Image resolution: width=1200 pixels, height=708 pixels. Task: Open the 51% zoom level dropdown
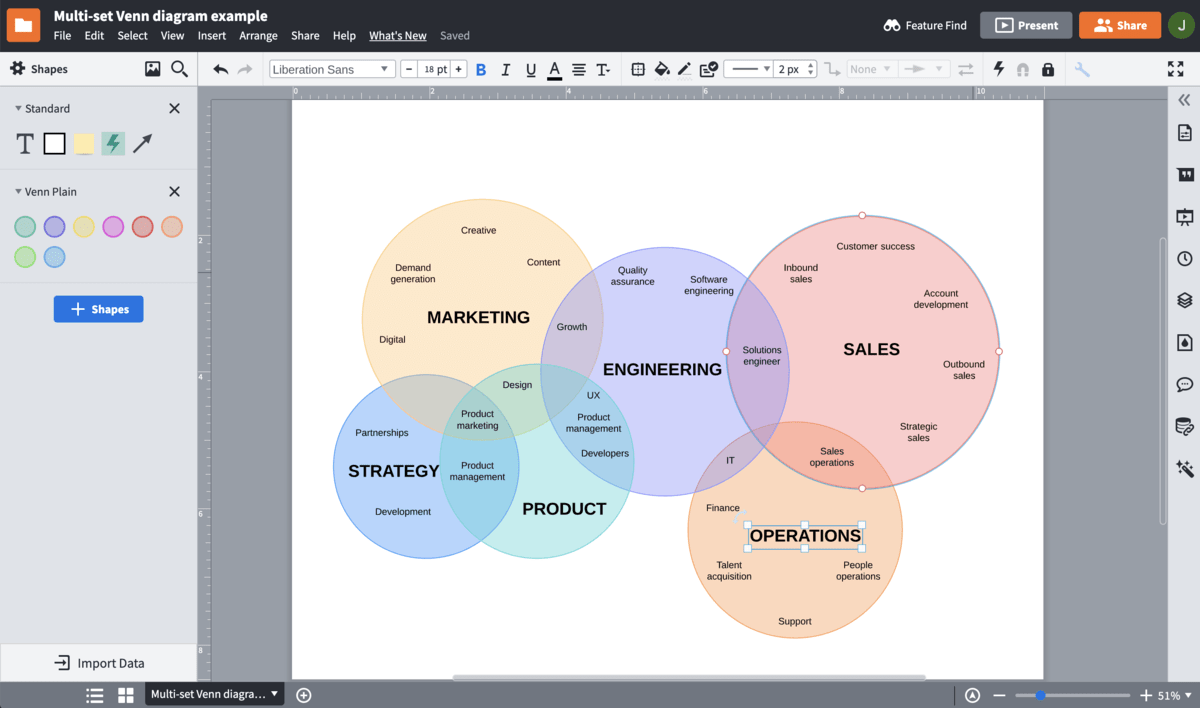click(1174, 695)
